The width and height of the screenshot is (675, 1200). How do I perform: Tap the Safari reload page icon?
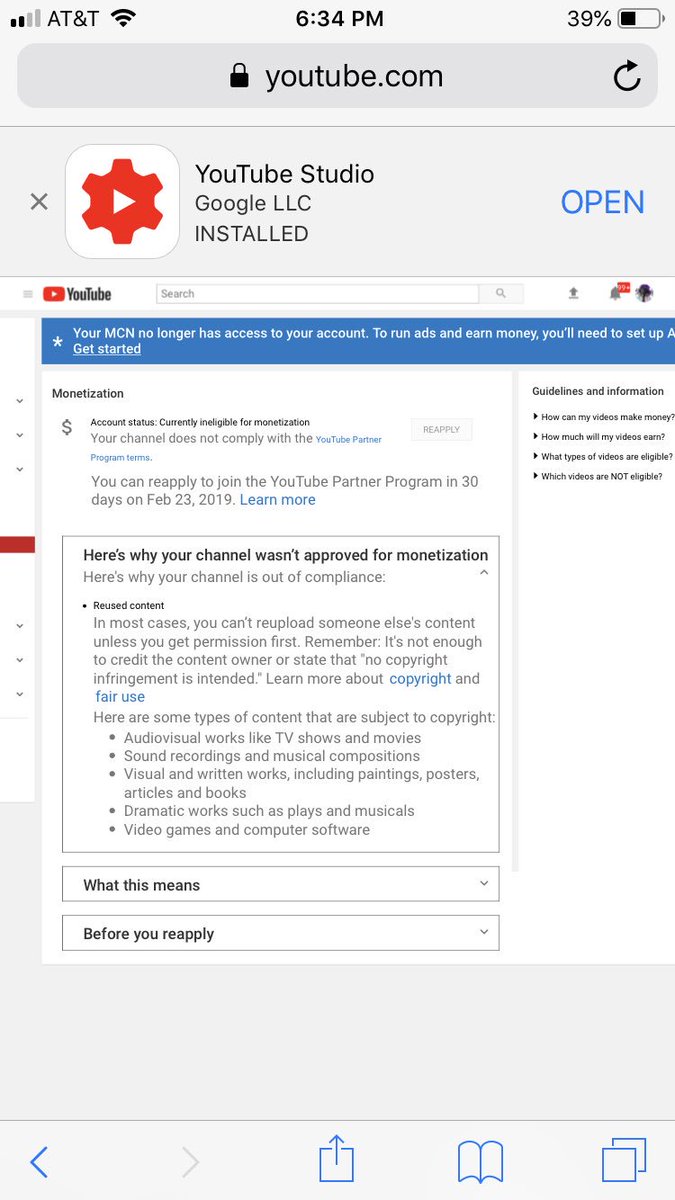click(627, 77)
